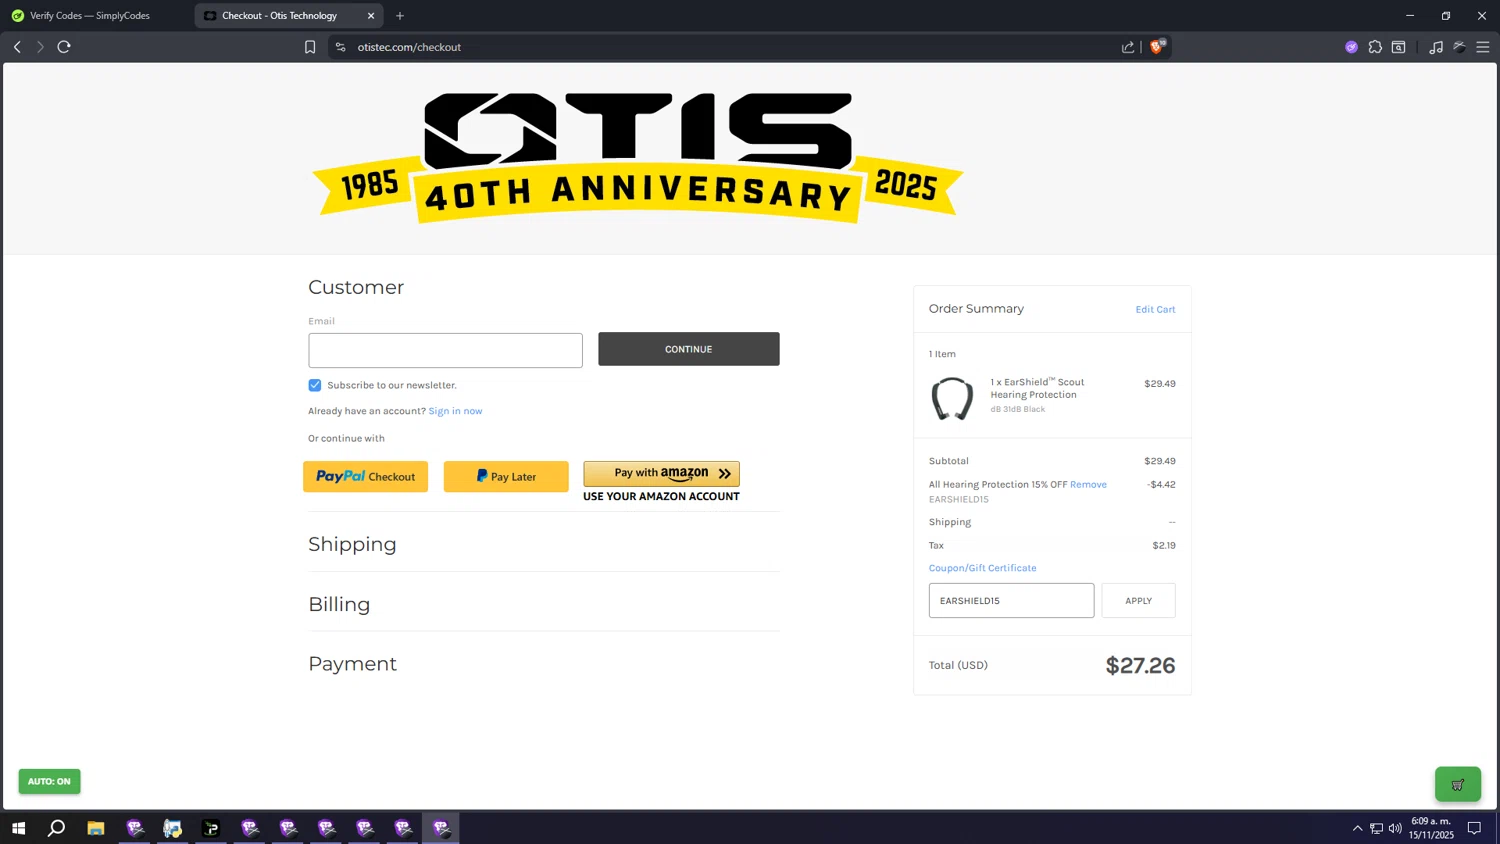Click the profile avatar icon in the toolbar

click(1460, 47)
